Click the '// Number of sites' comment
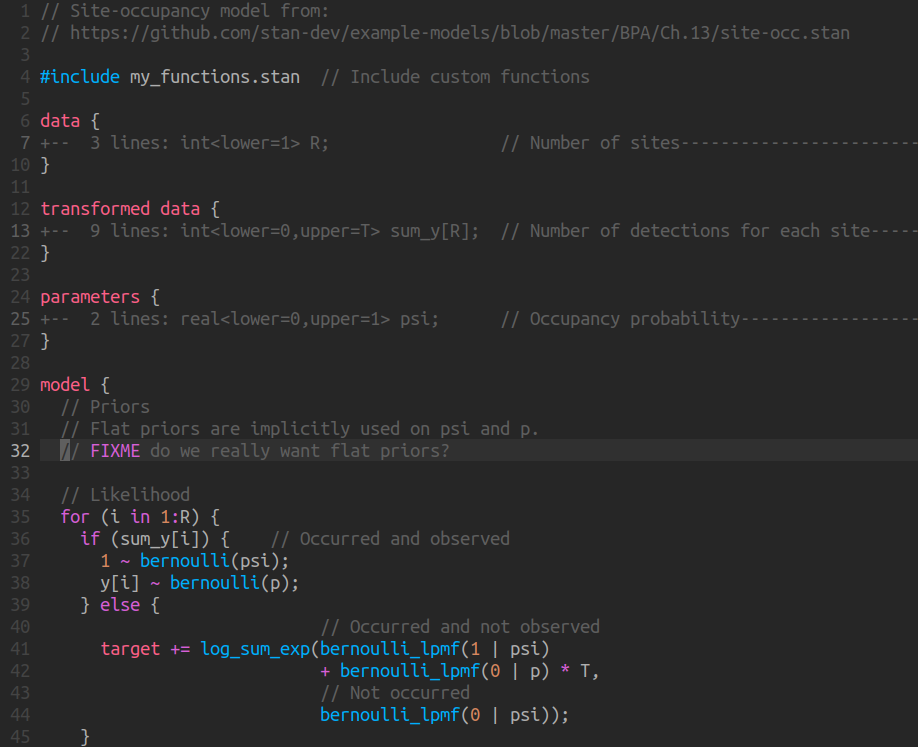The width and height of the screenshot is (918, 747). pyautogui.click(x=590, y=143)
